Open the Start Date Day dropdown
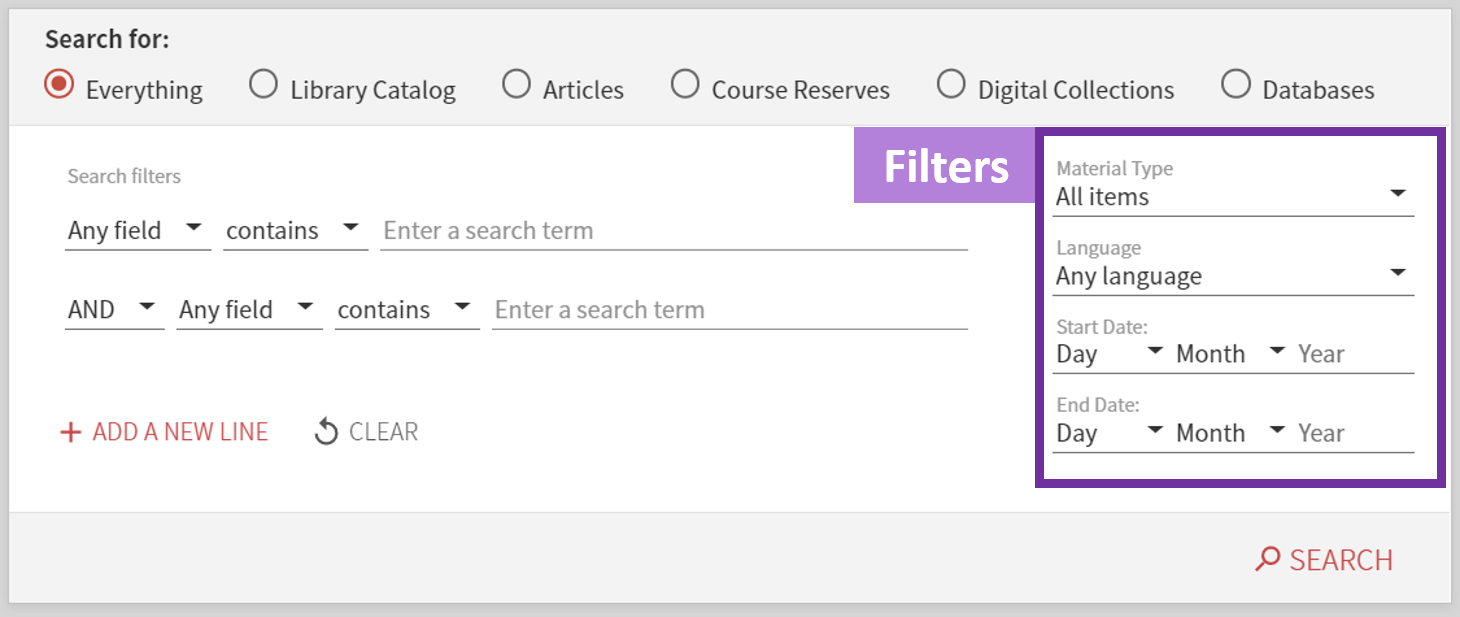This screenshot has width=1460, height=617. [1110, 354]
